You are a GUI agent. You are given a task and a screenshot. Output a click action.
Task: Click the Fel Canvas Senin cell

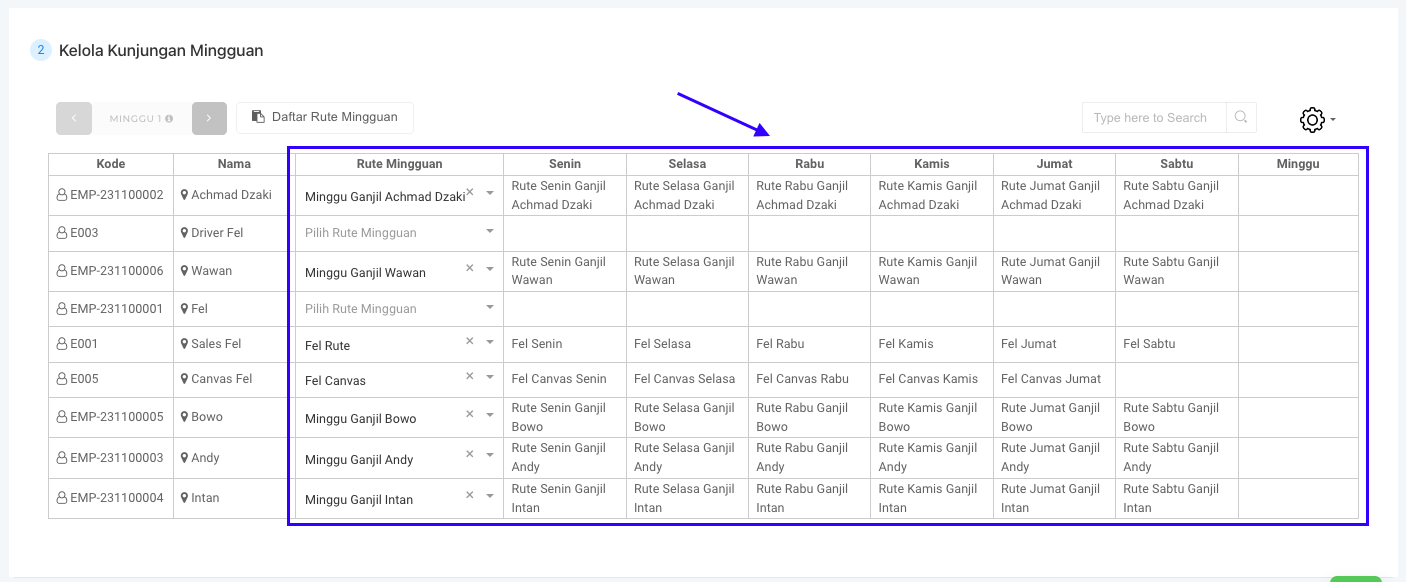tap(559, 379)
